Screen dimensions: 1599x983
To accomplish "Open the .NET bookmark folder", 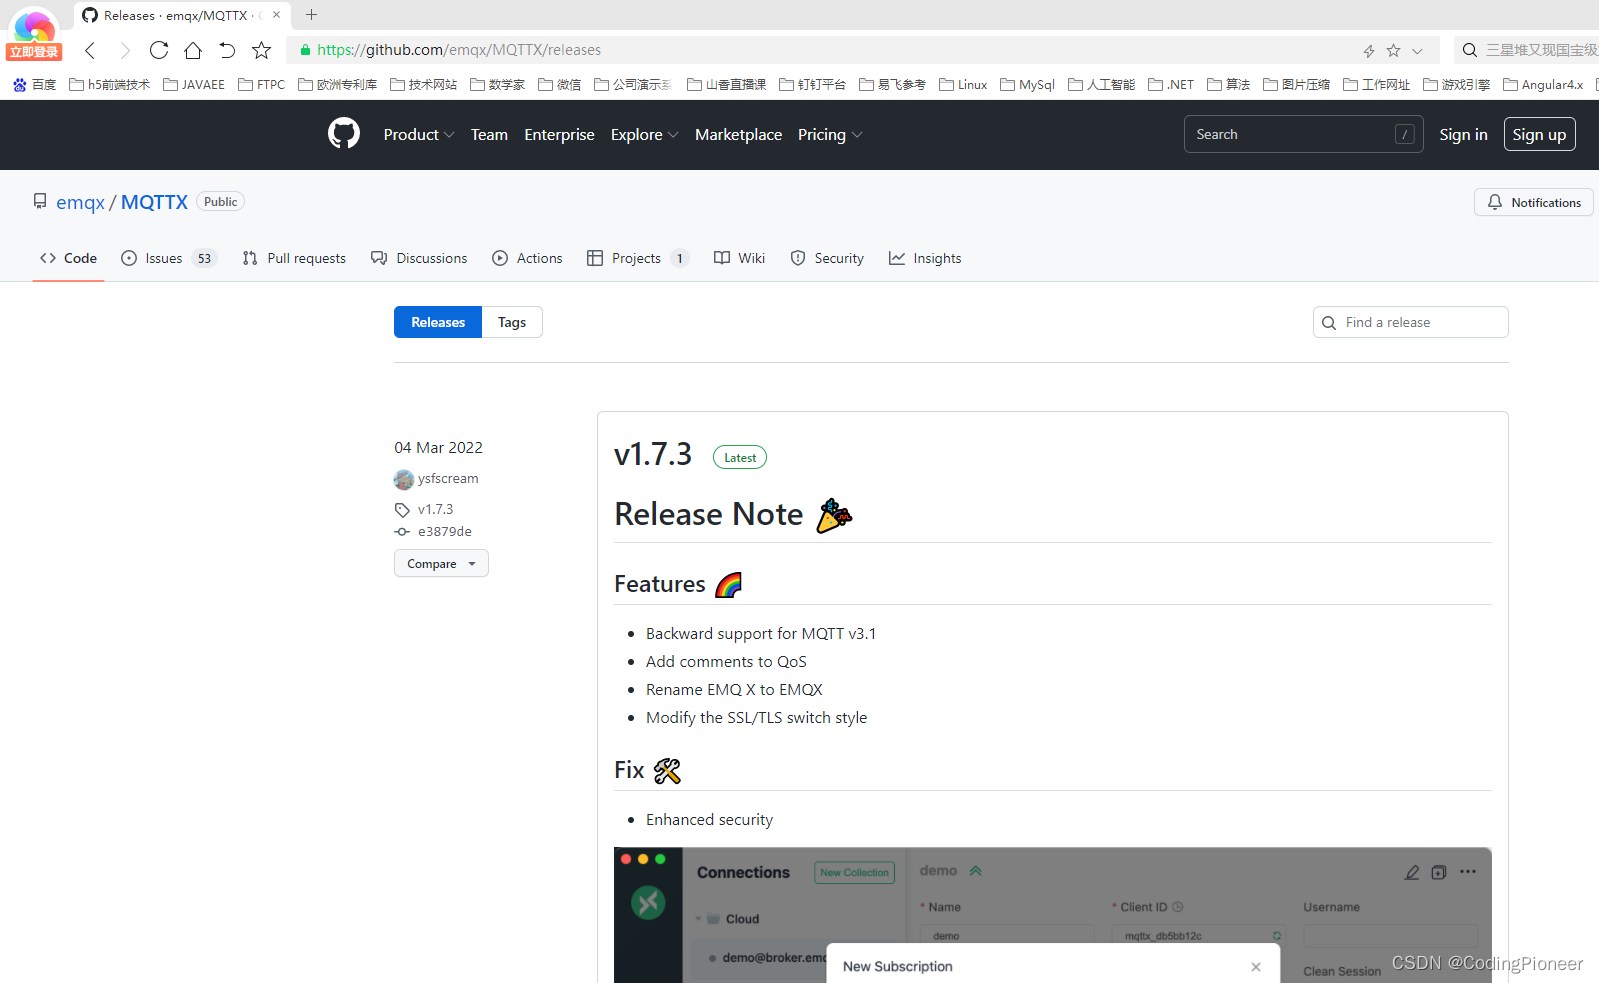I will (x=1171, y=85).
